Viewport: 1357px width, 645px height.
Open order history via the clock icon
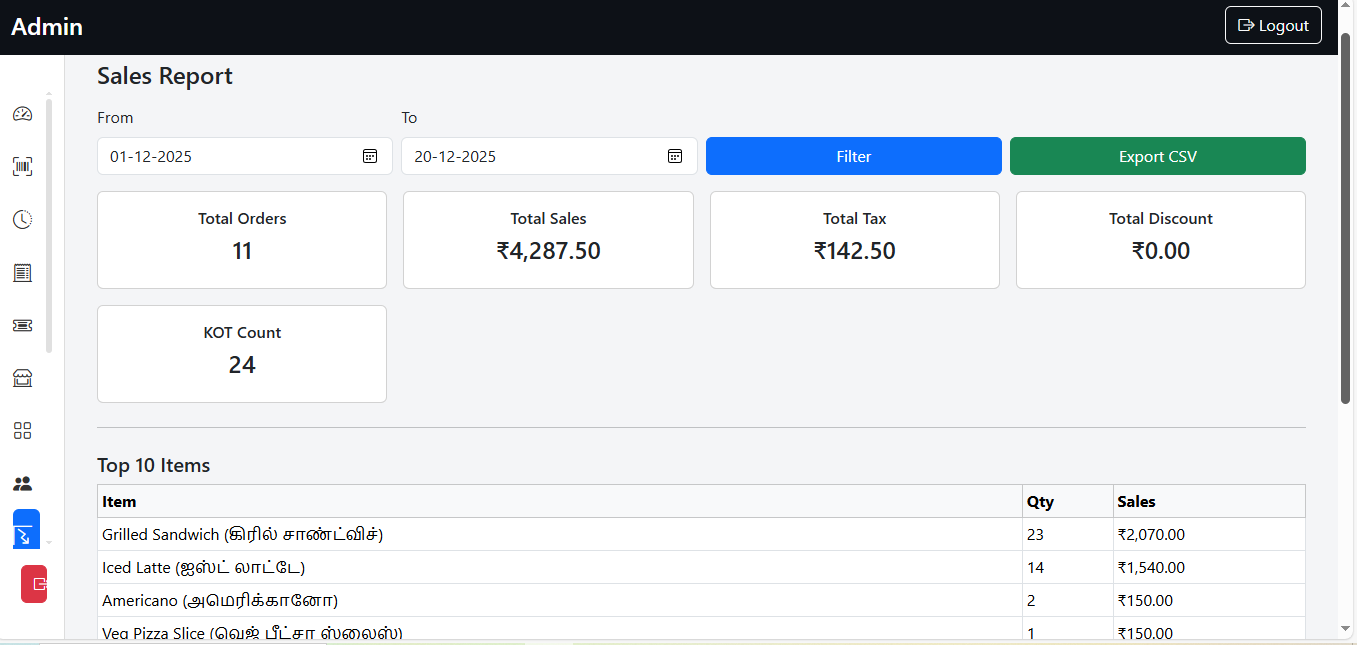coord(22,219)
